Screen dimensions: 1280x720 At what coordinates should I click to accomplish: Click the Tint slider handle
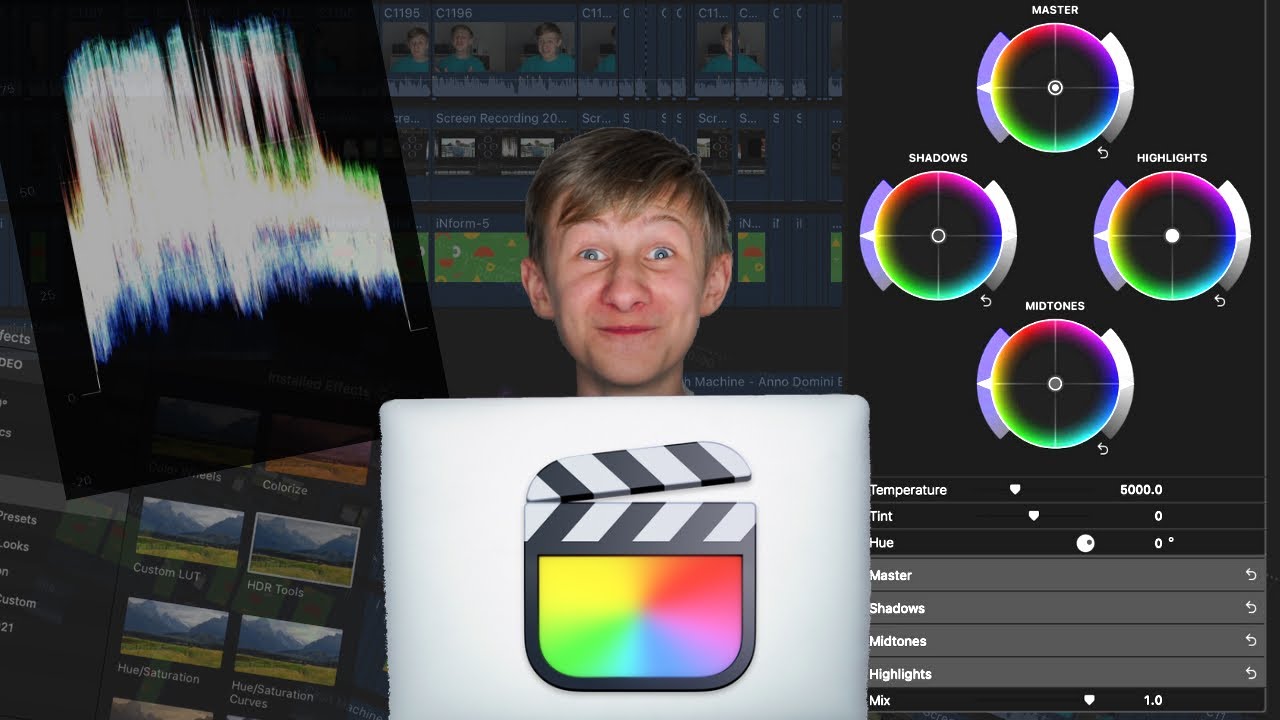[x=1034, y=516]
